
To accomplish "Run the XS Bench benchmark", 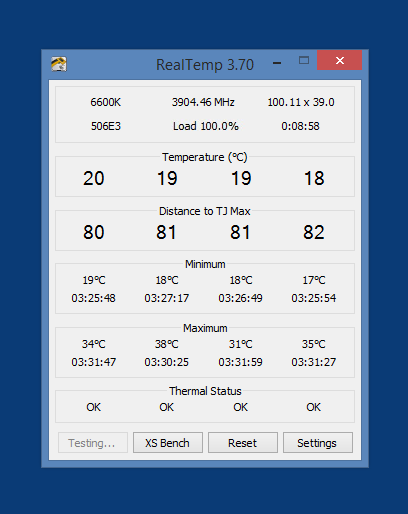I will [x=168, y=443].
